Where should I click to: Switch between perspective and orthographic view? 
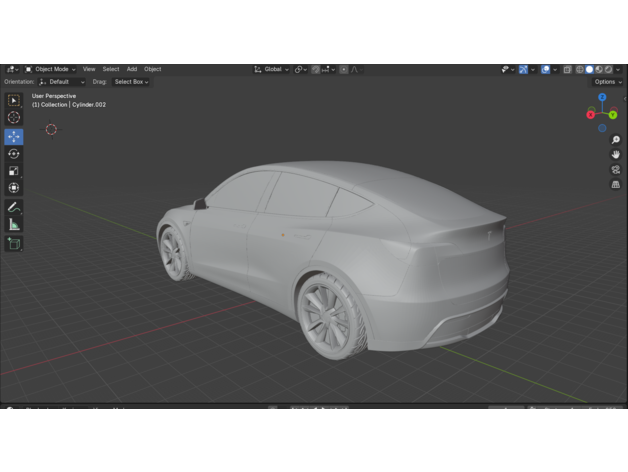coord(616,185)
